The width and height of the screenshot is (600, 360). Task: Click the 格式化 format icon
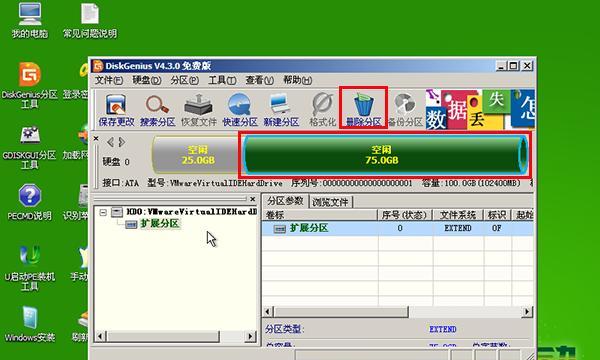(x=323, y=110)
